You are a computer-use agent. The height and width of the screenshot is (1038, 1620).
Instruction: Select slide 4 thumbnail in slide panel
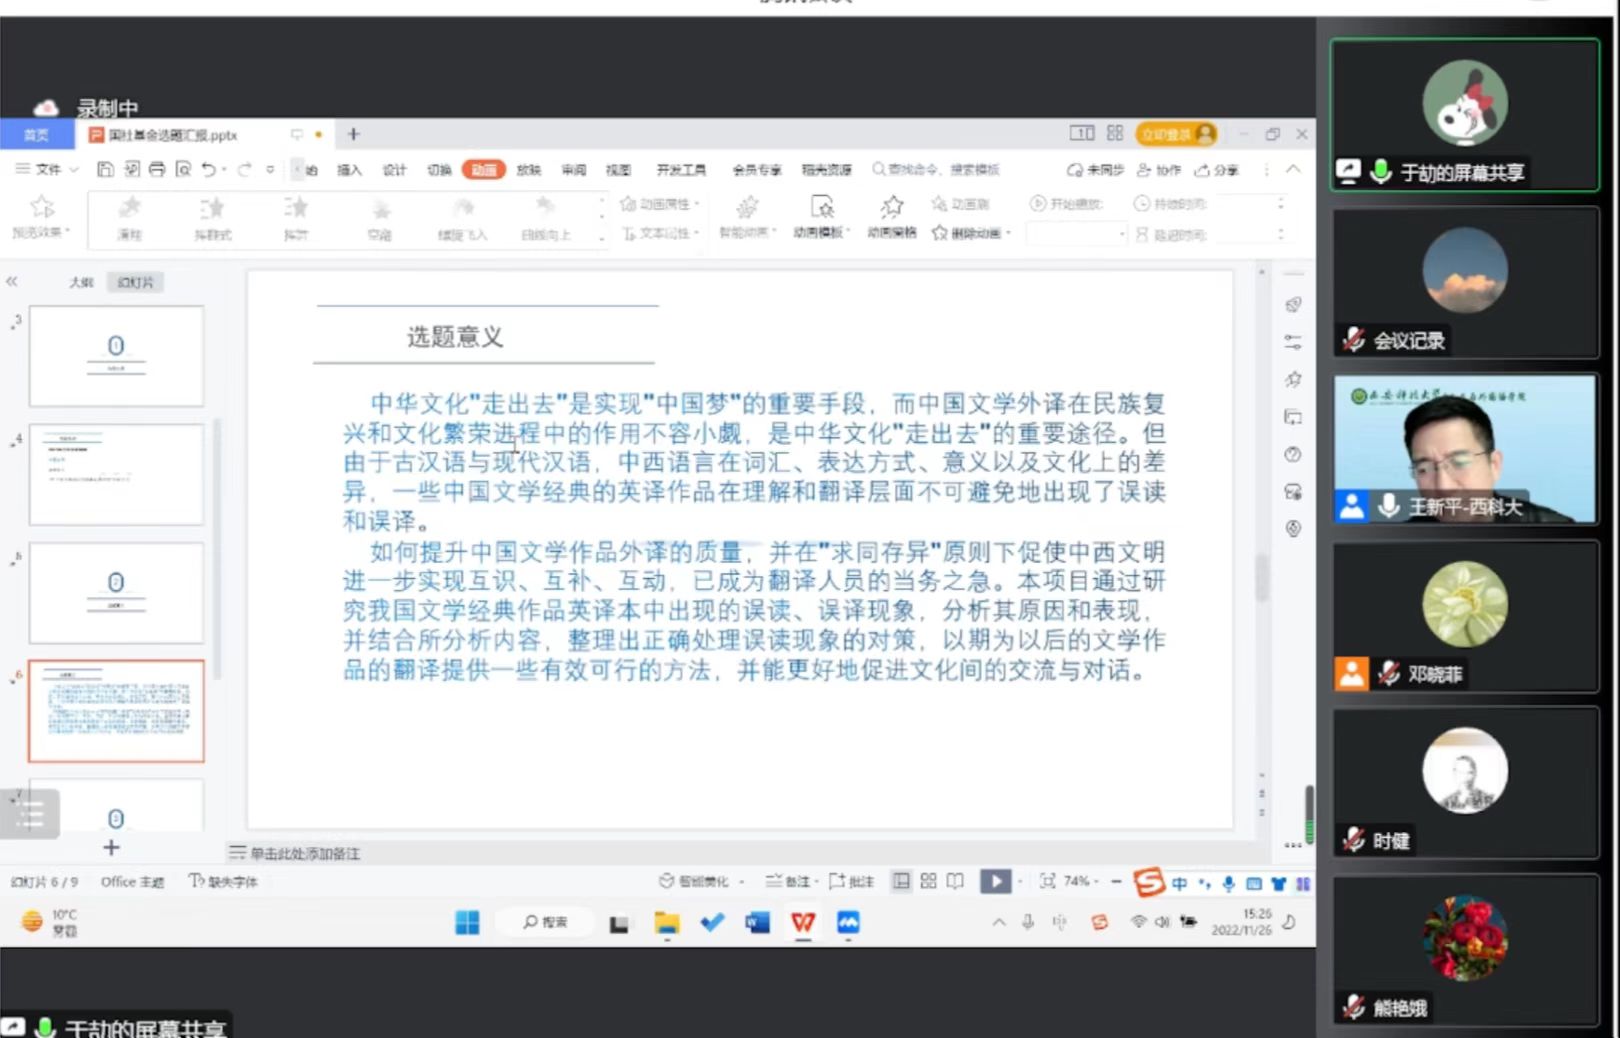coord(116,474)
